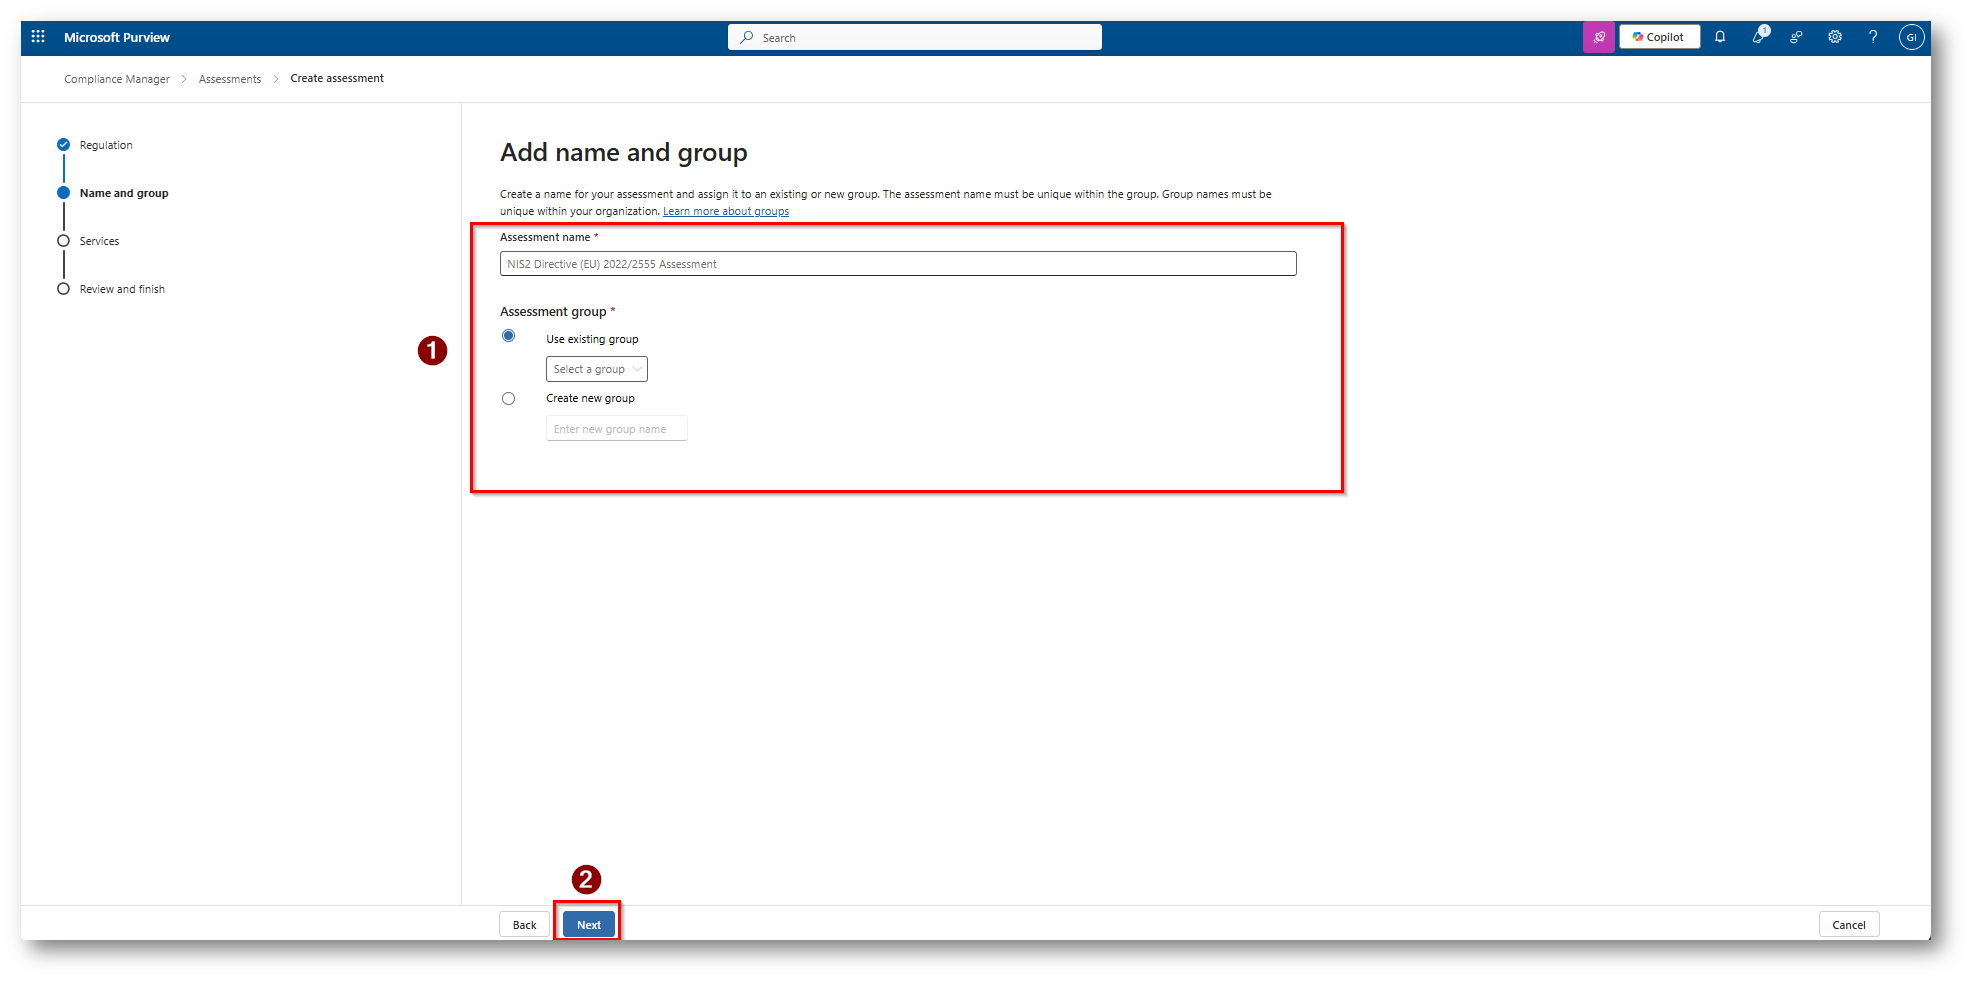Open the feedback community icon

tap(1796, 37)
